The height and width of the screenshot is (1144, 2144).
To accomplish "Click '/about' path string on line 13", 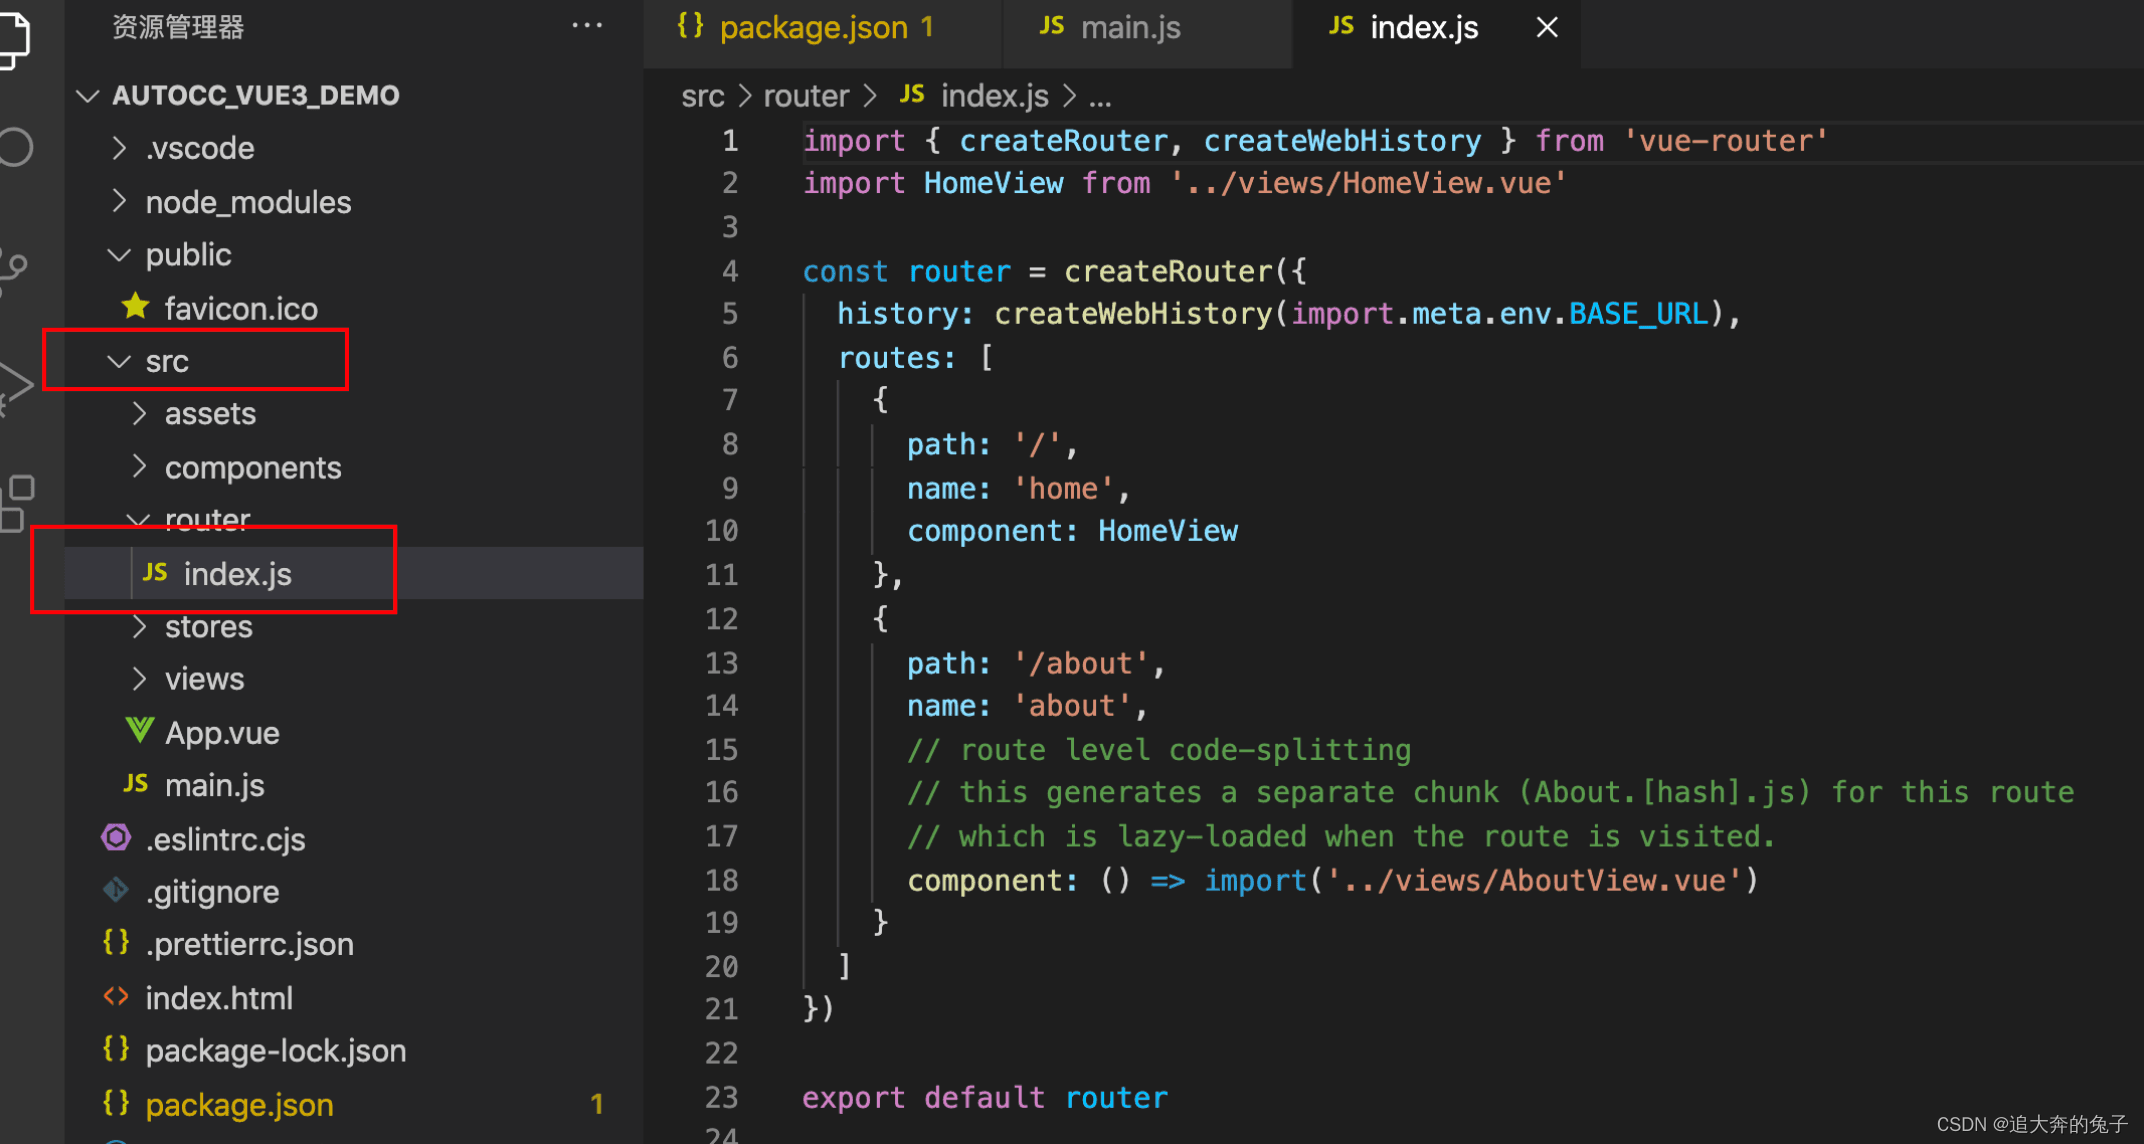I will pos(1081,663).
